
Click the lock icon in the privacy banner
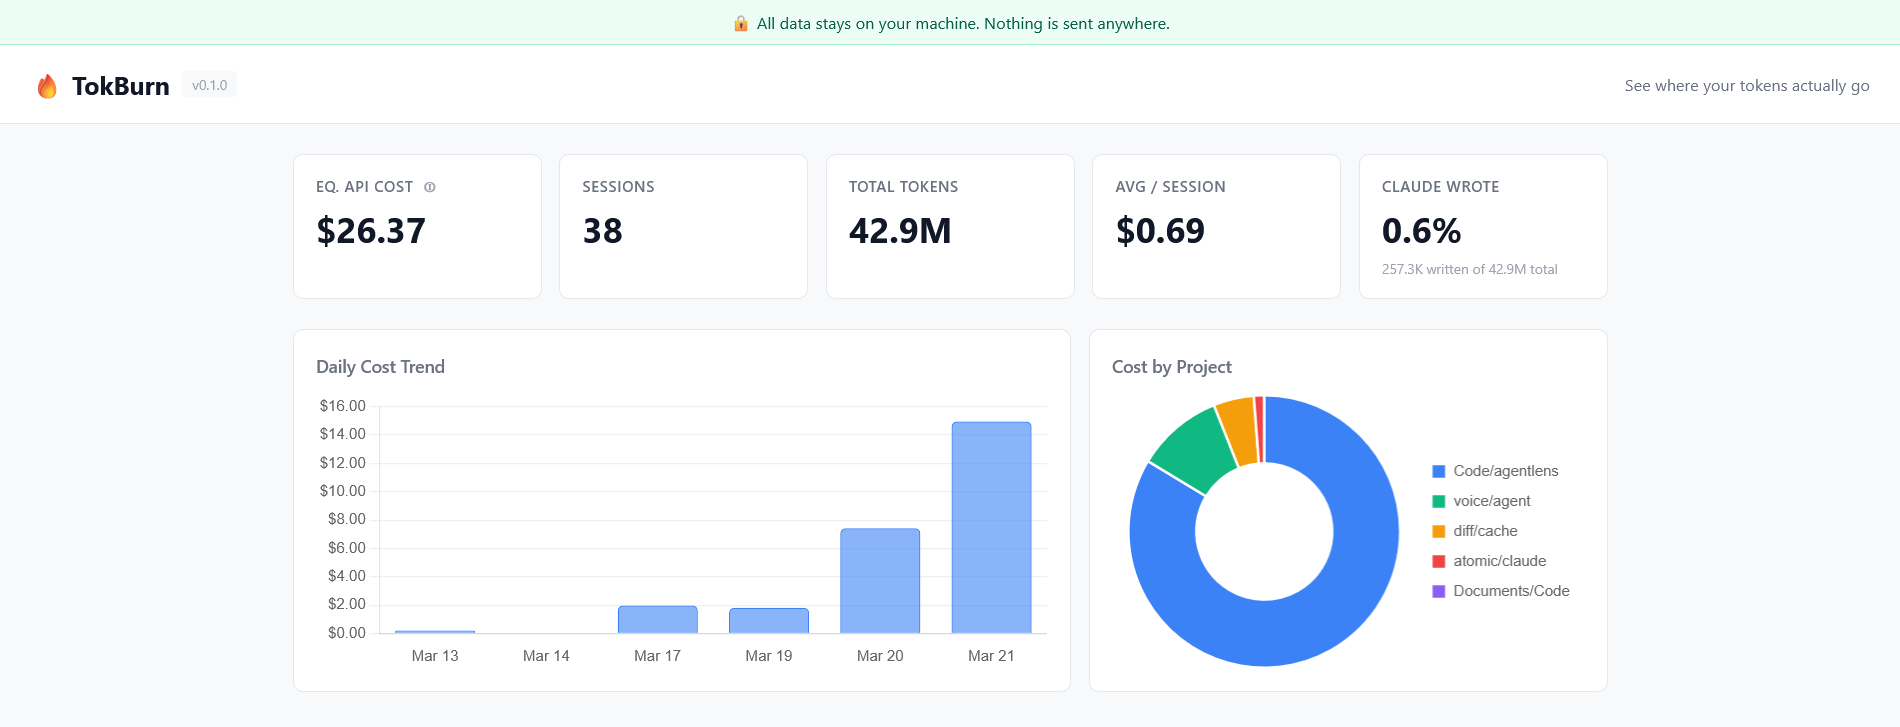[x=741, y=23]
